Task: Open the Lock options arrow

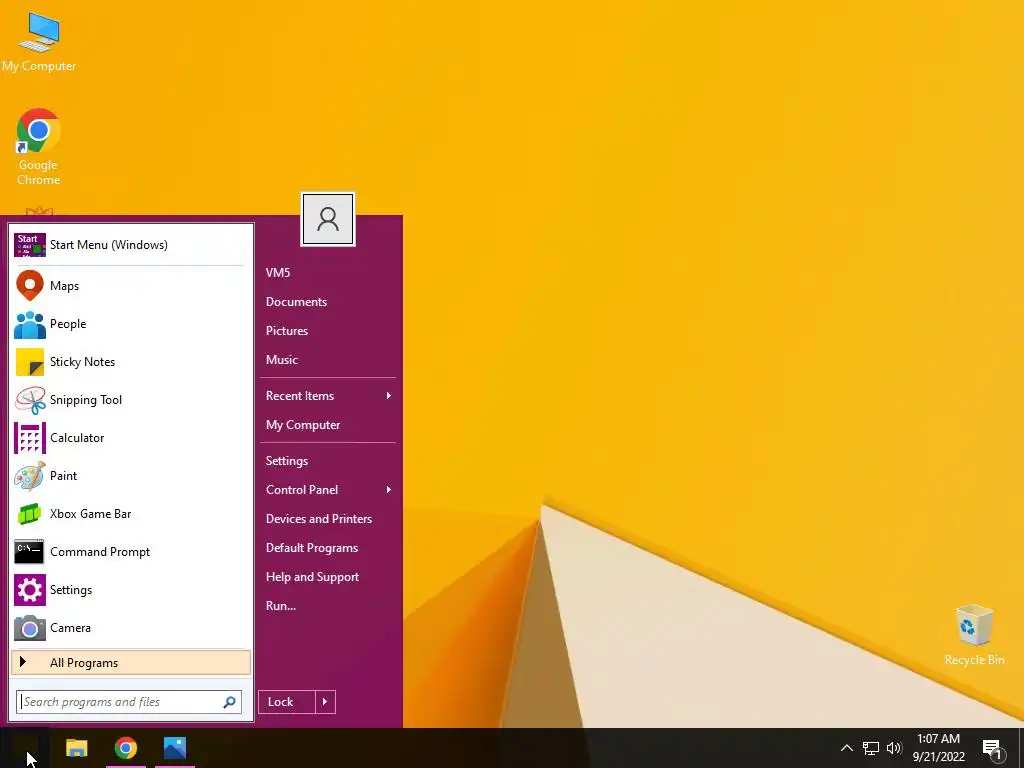Action: pyautogui.click(x=325, y=702)
